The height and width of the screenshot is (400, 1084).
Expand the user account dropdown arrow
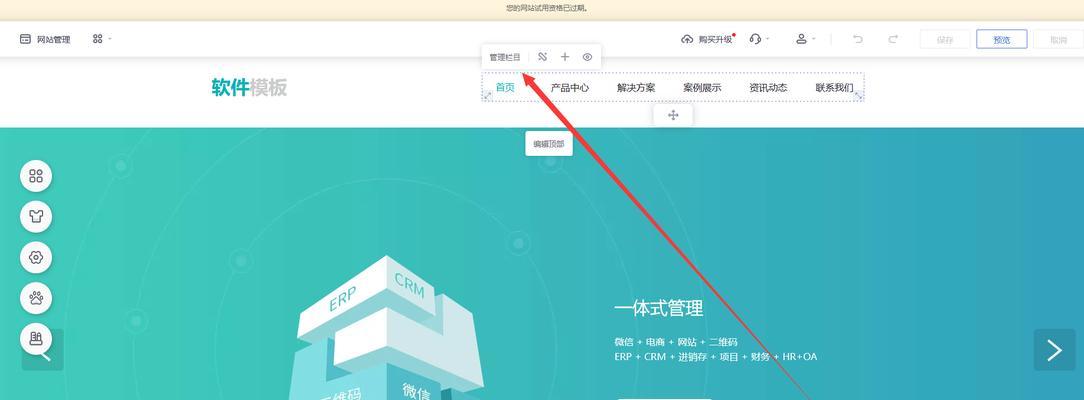click(x=813, y=39)
